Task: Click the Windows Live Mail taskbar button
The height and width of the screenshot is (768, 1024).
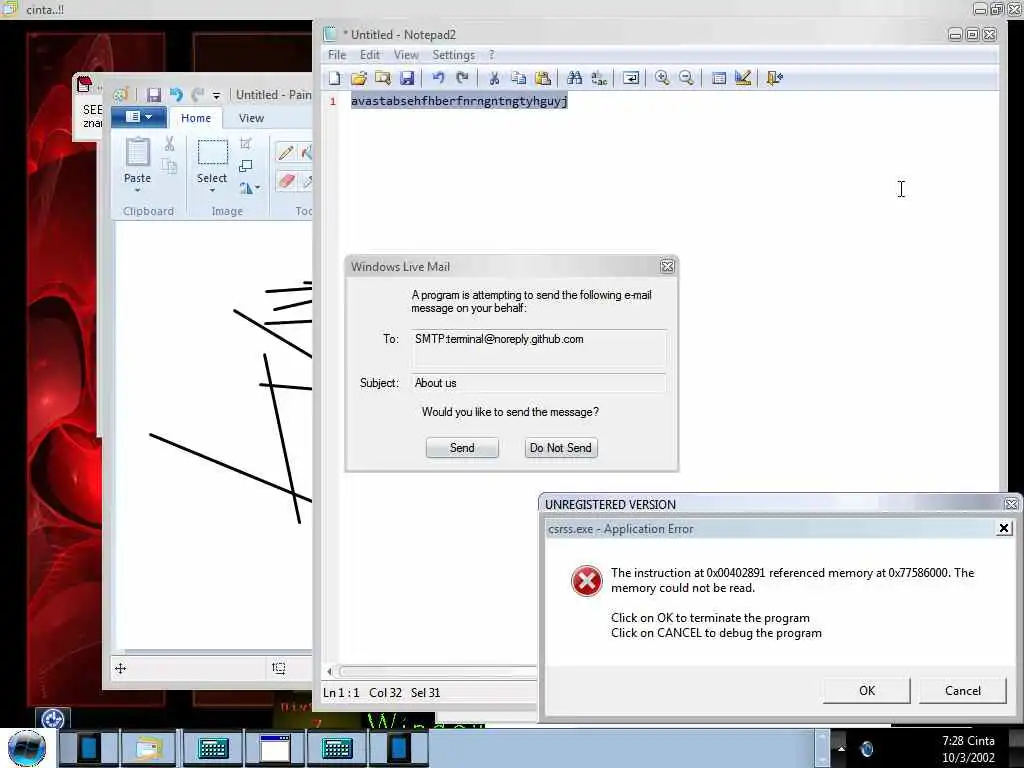Action: [148, 748]
